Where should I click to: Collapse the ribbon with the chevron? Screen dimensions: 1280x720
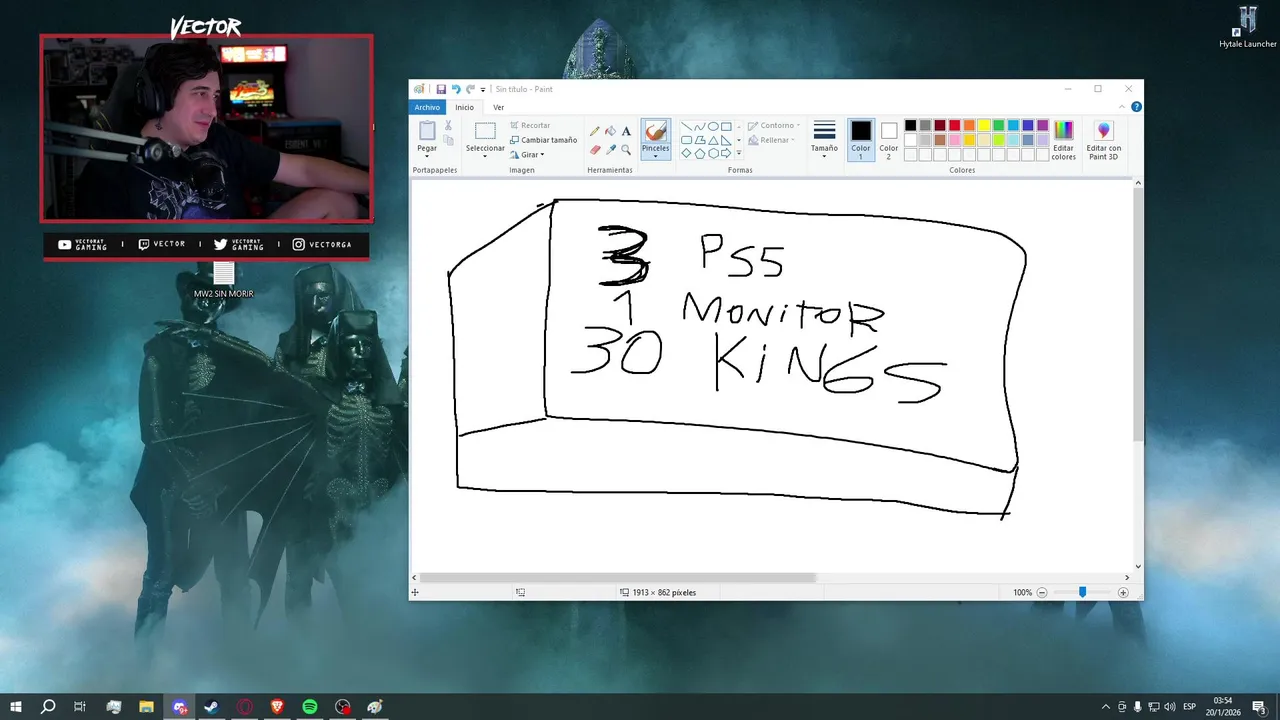point(1122,107)
